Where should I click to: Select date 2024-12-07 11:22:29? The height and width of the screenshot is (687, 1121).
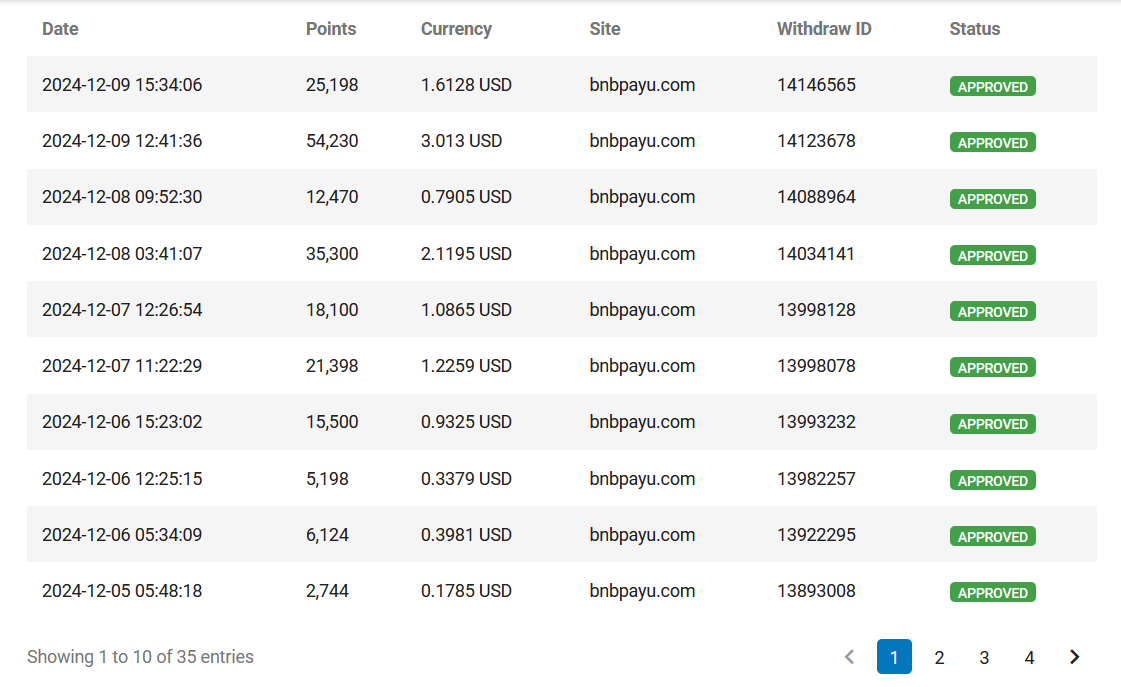[x=122, y=366]
